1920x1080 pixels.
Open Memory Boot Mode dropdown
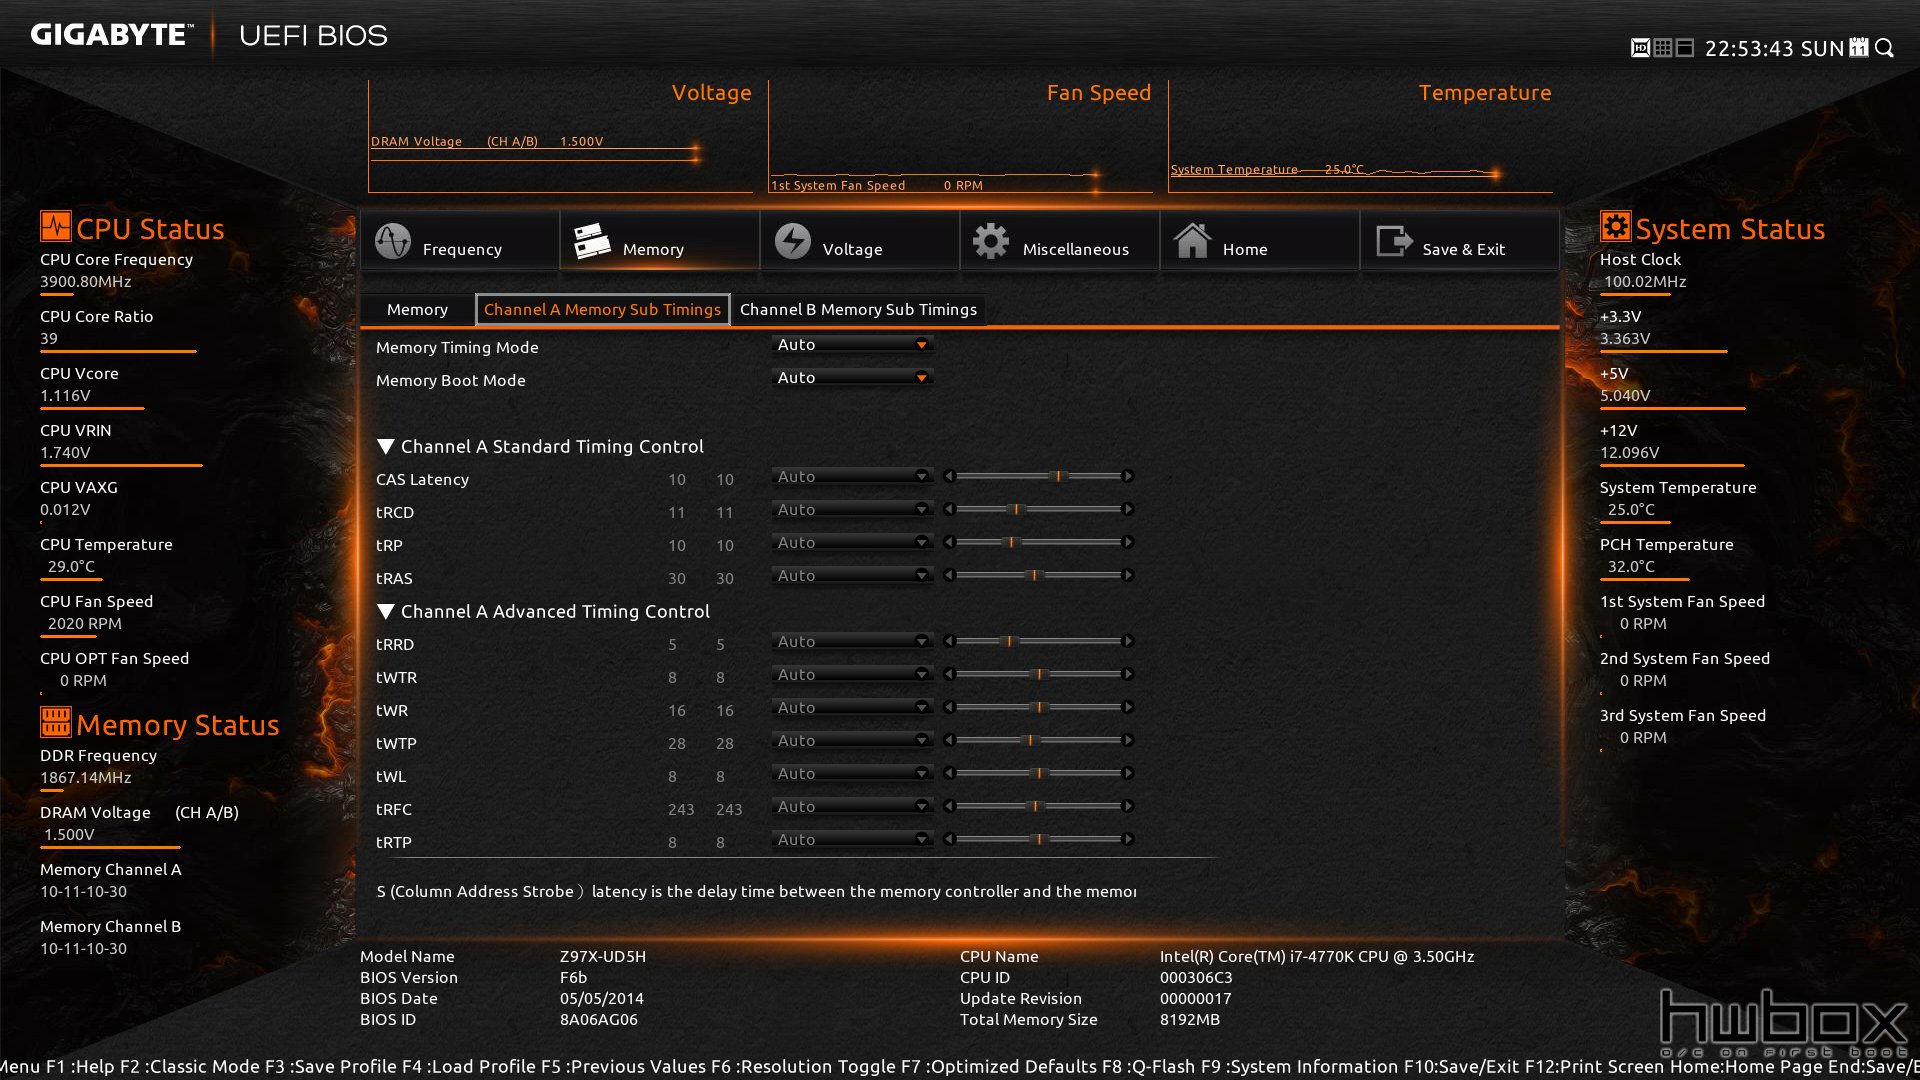pos(852,377)
